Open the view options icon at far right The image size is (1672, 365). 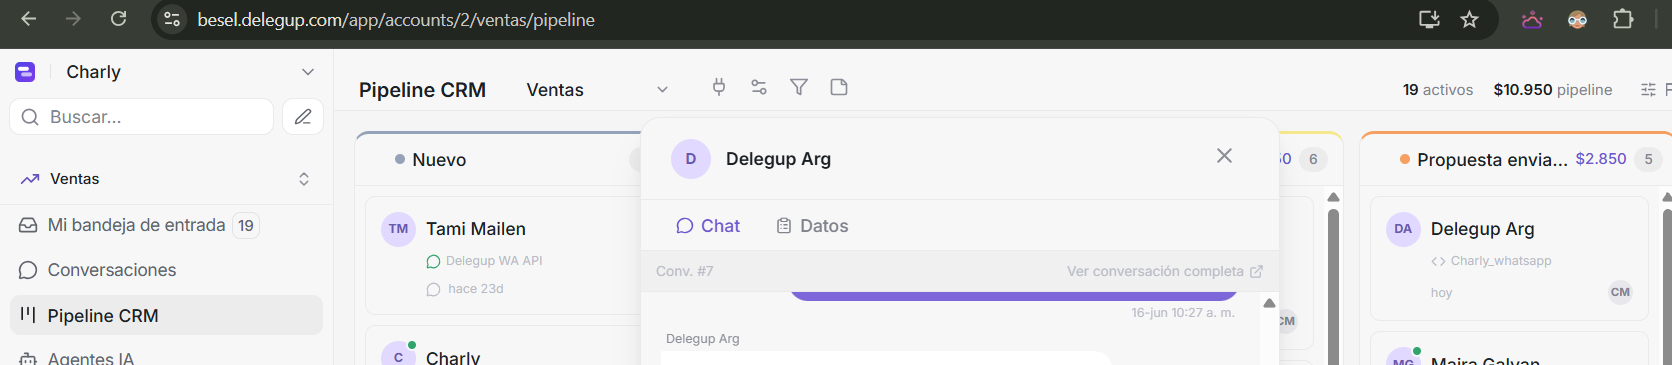click(x=1648, y=90)
